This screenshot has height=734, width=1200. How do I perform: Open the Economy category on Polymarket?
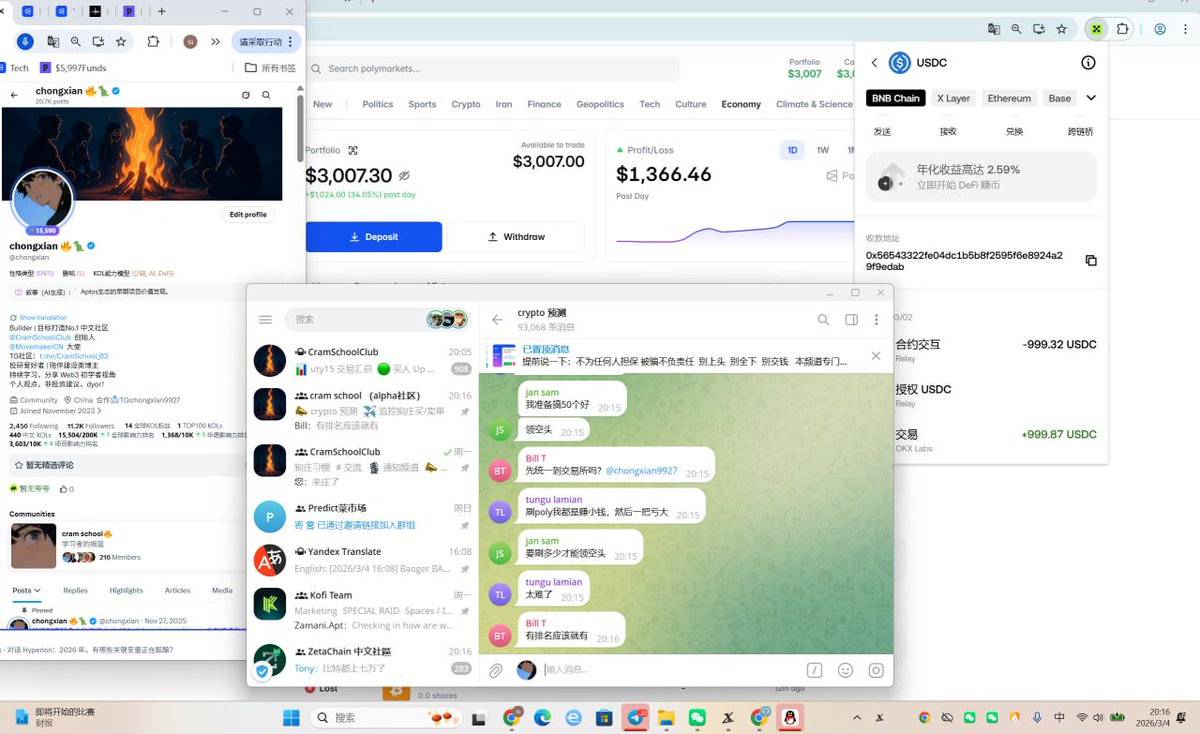[741, 104]
